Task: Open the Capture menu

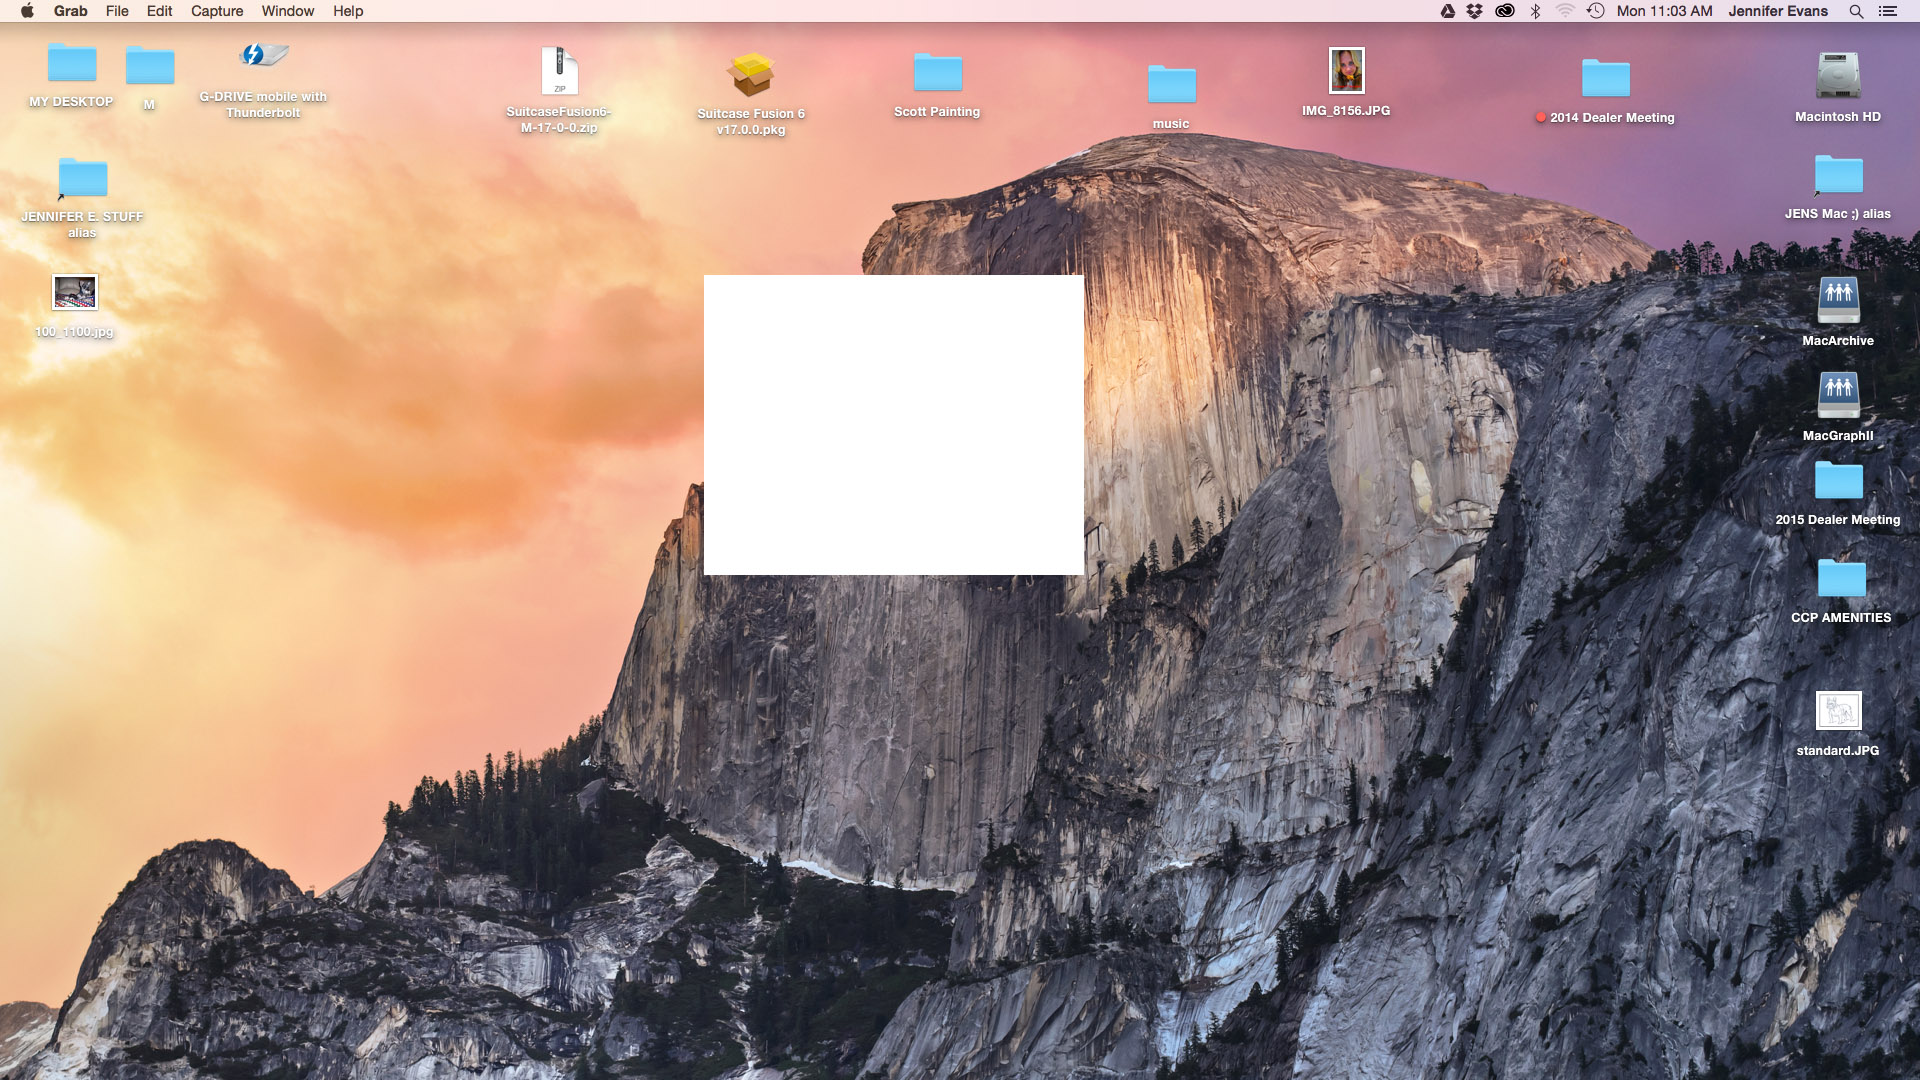Action: tap(217, 11)
